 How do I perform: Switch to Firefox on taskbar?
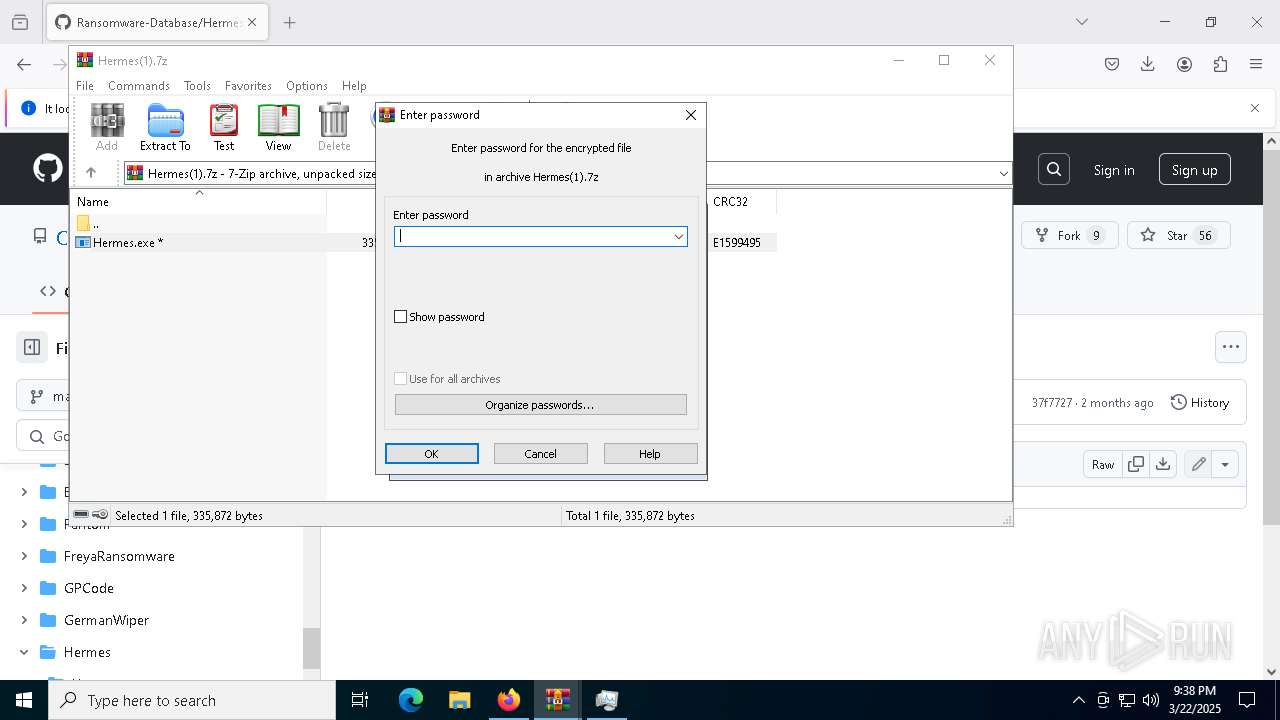point(509,700)
